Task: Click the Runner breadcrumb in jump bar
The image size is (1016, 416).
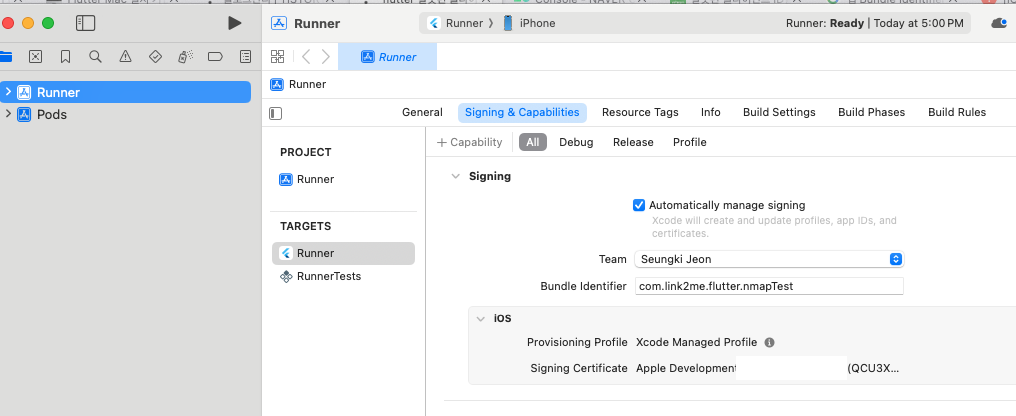Action: [x=299, y=84]
